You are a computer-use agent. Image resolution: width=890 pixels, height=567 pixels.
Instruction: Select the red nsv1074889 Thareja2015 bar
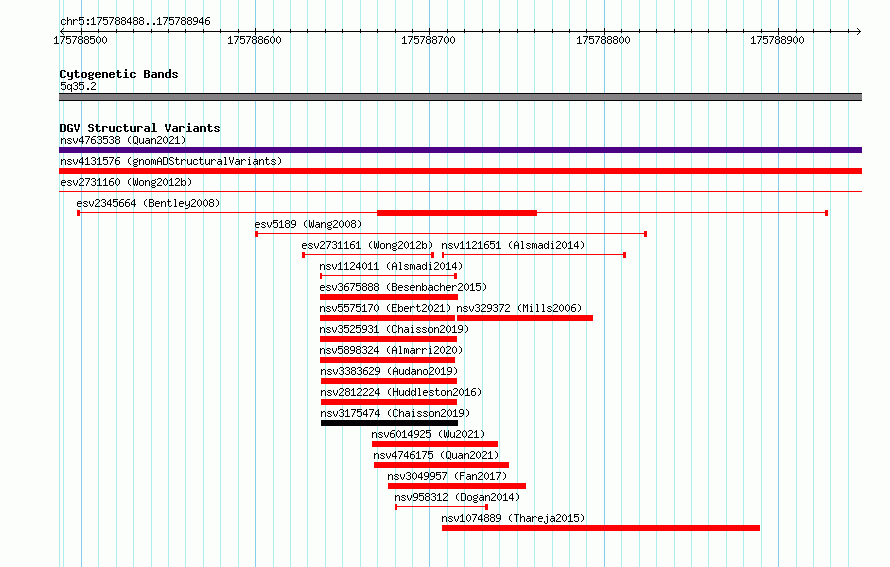601,528
